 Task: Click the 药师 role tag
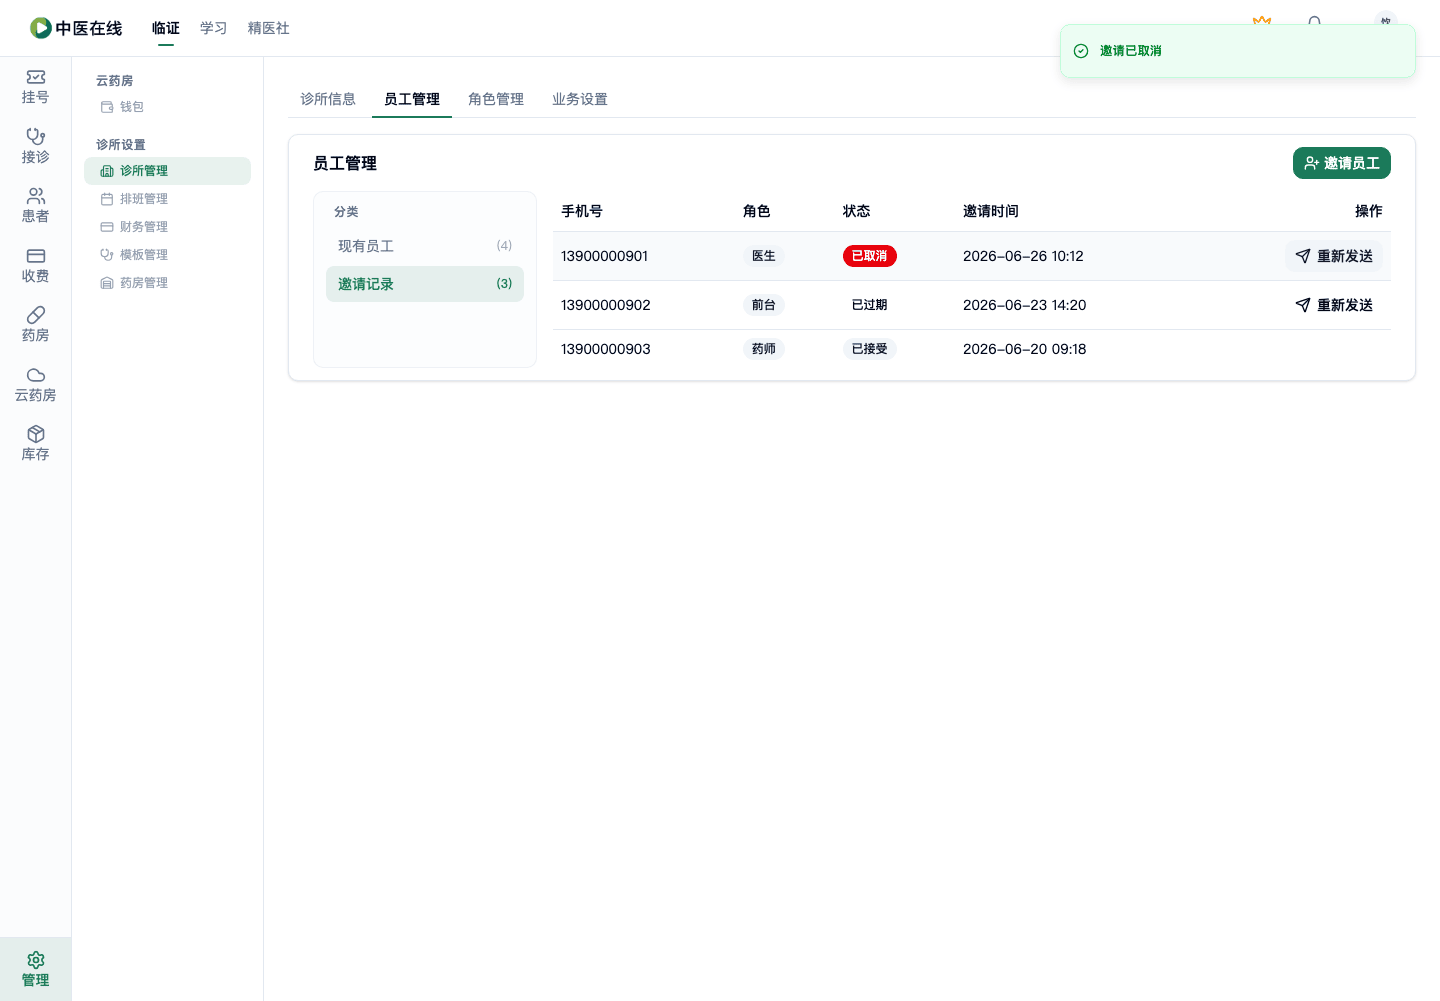(764, 349)
